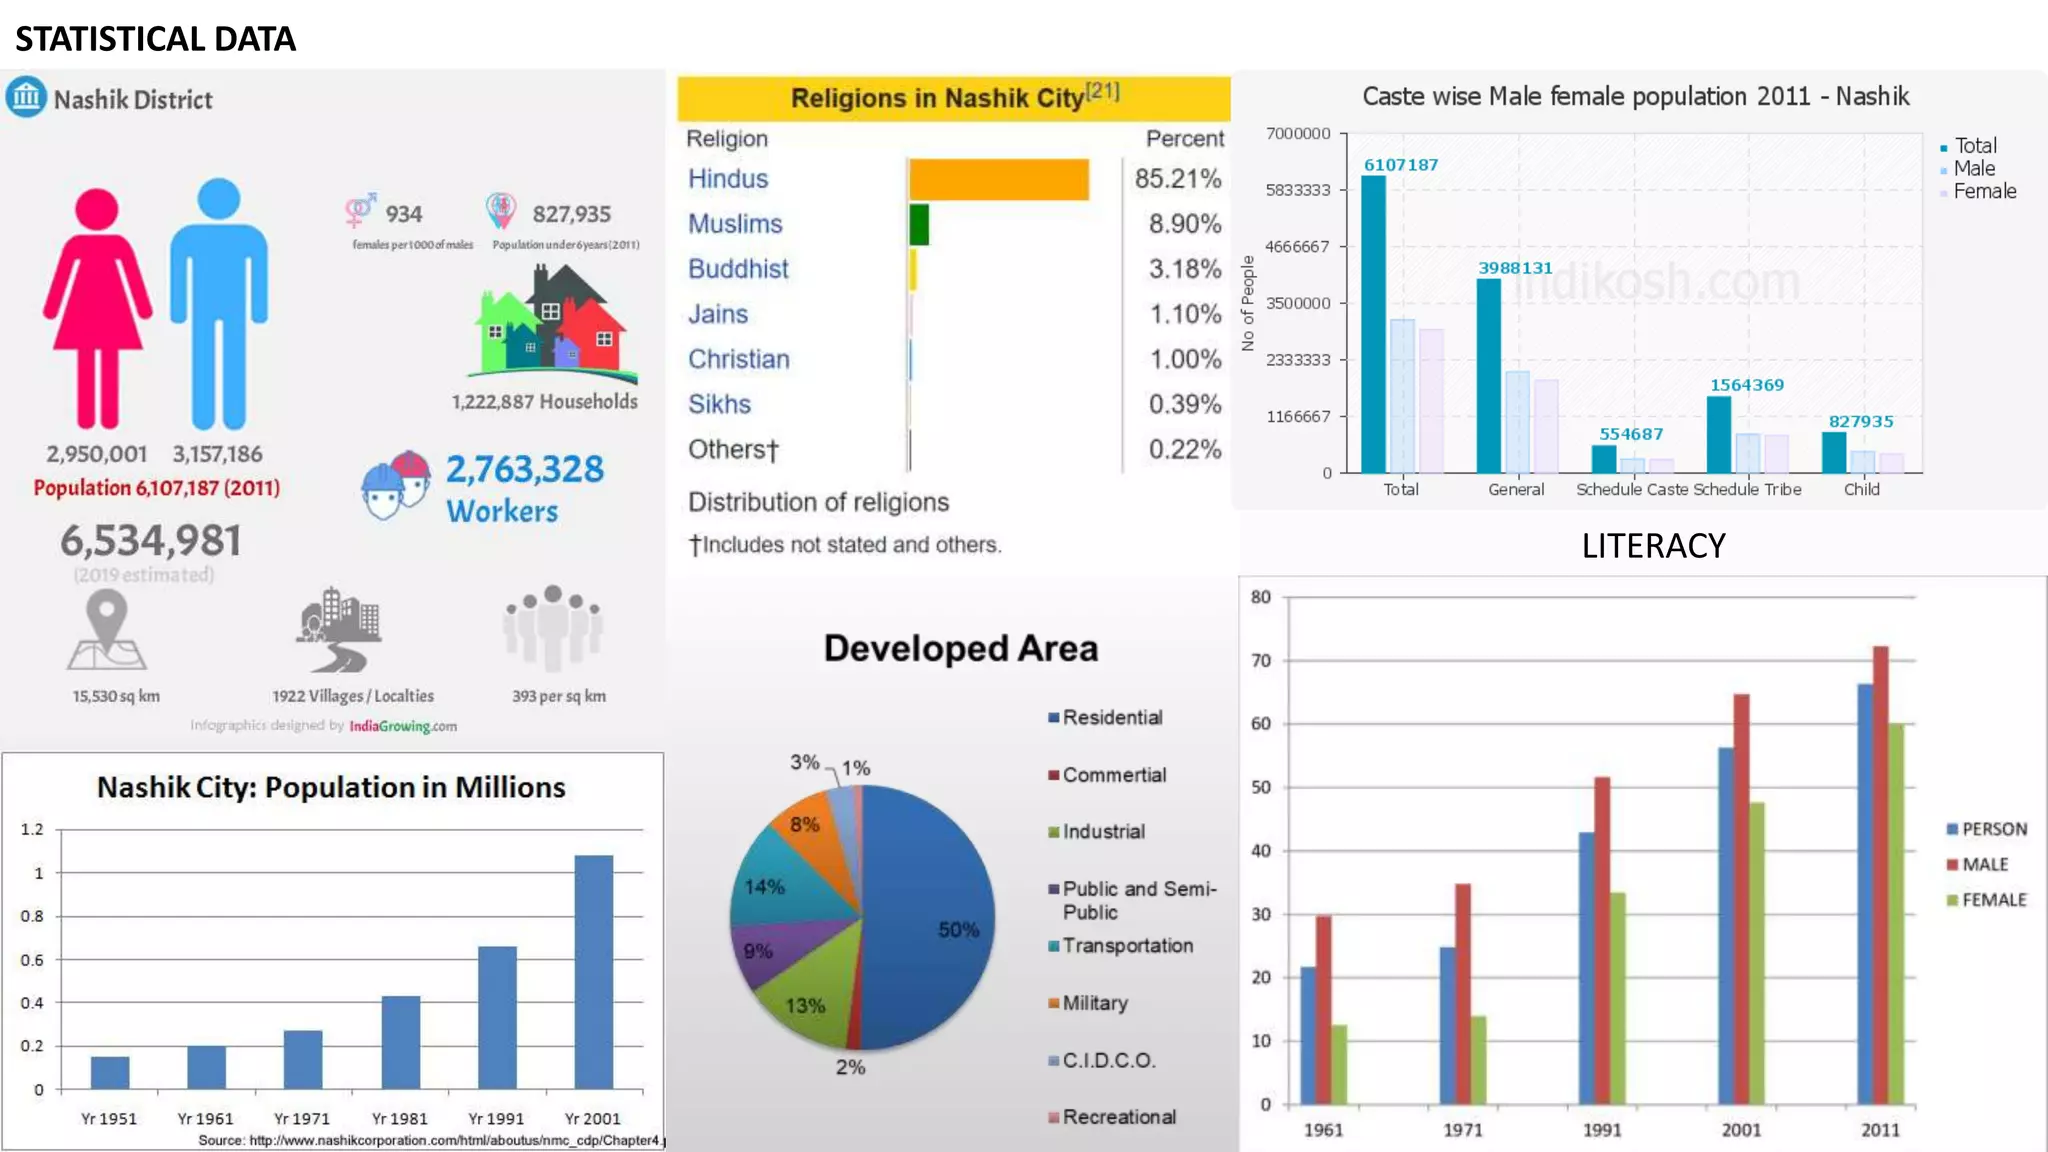Click the orange Hindus percentage bar
Viewport: 2048px width, 1152px height.
999,180
